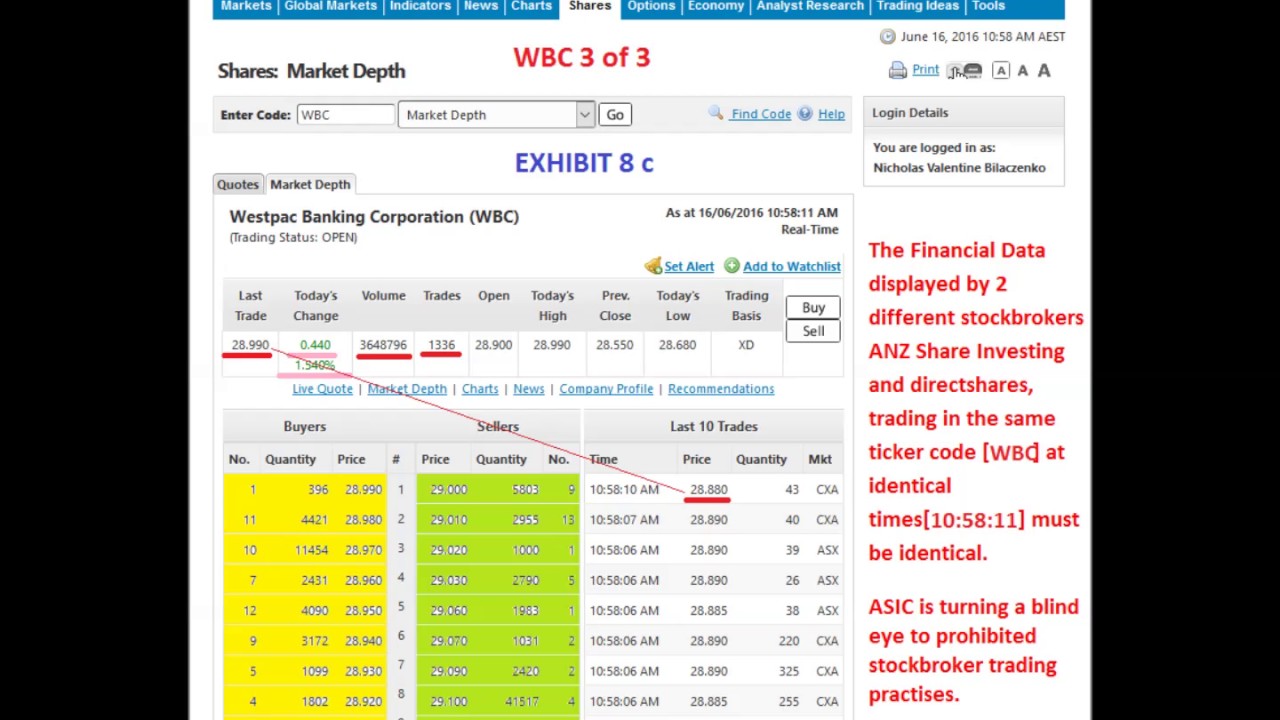Click seller quantity 2955
The image size is (1280, 720).
click(x=524, y=520)
